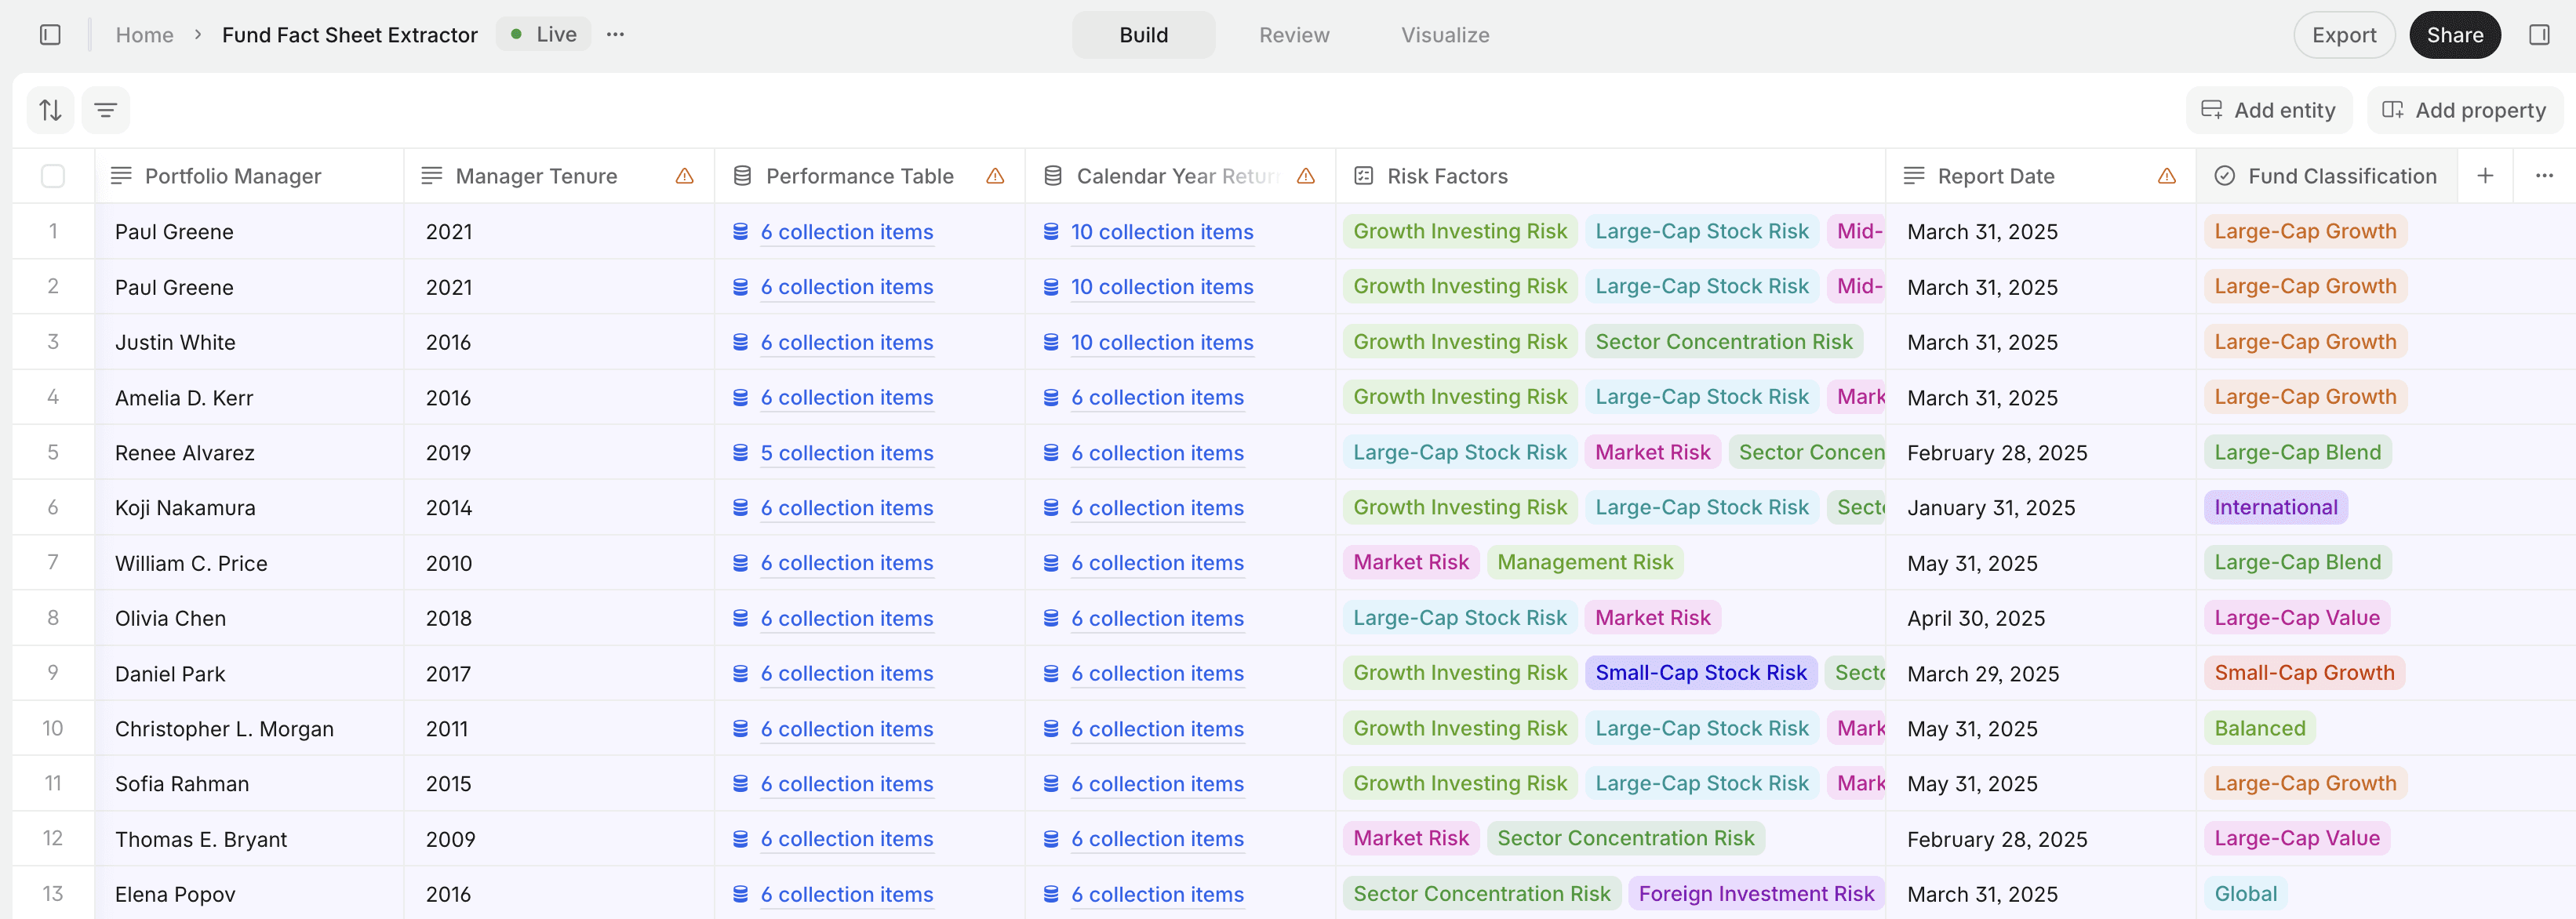This screenshot has height=919, width=2576.
Task: Click the International classification tag
Action: [x=2275, y=507]
